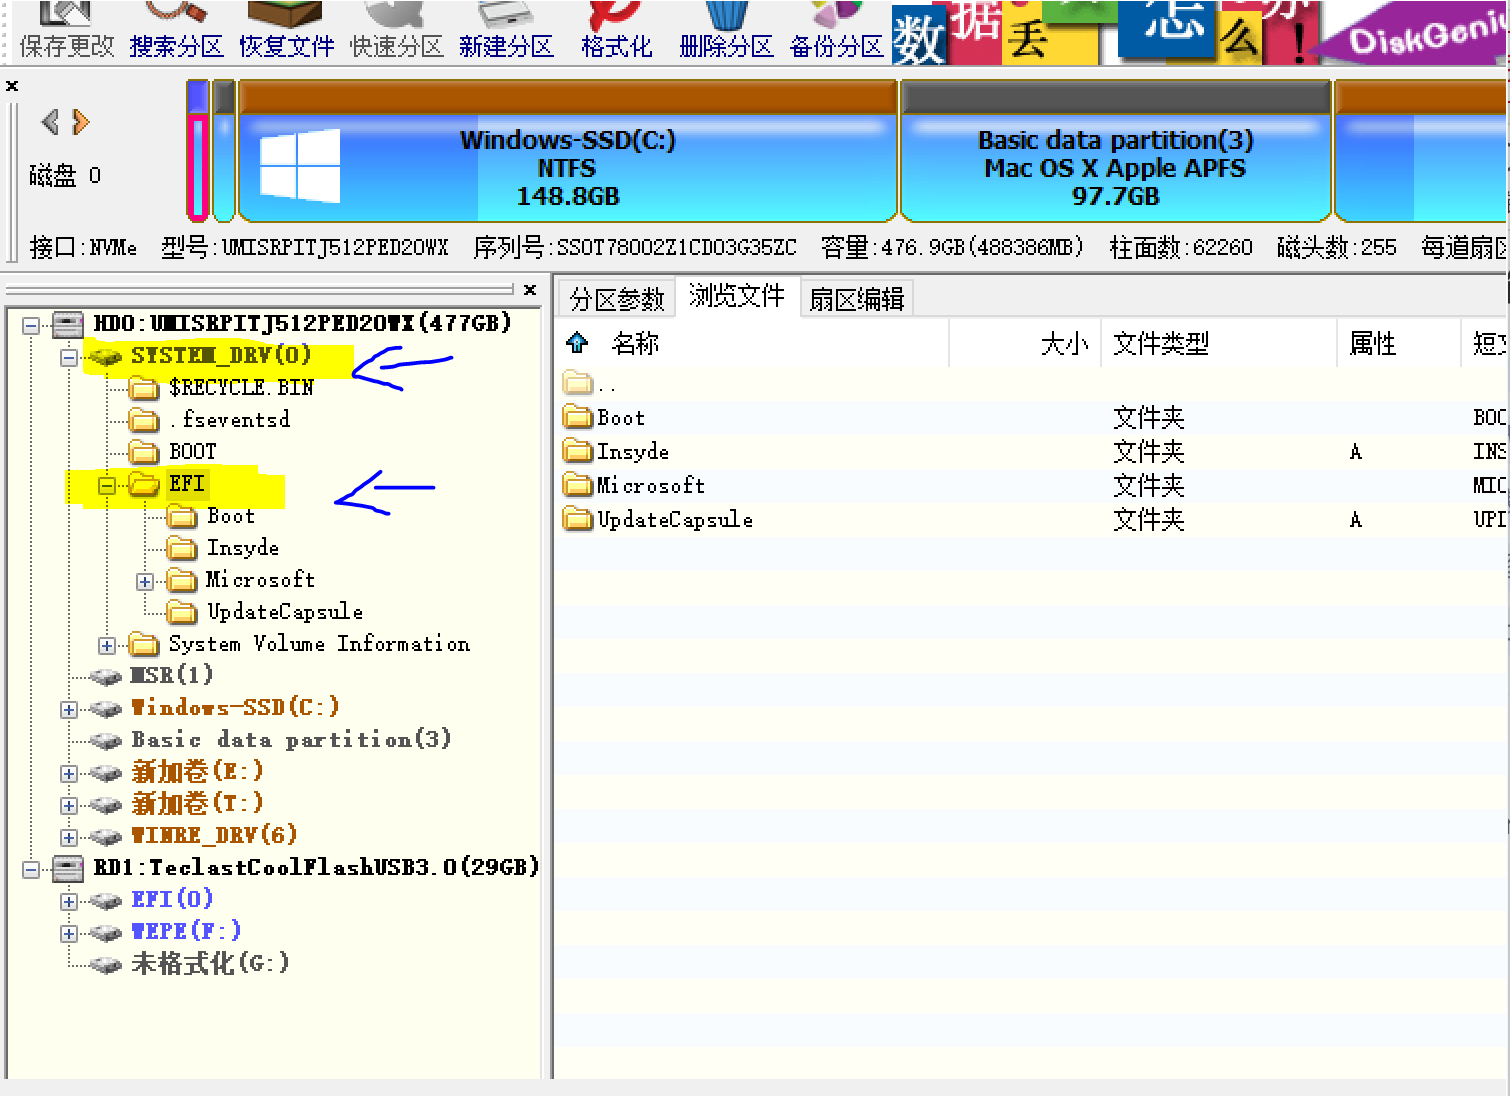
Task: Collapse the RD1 TeclastCoolFlash USB disk node
Action: coord(31,870)
